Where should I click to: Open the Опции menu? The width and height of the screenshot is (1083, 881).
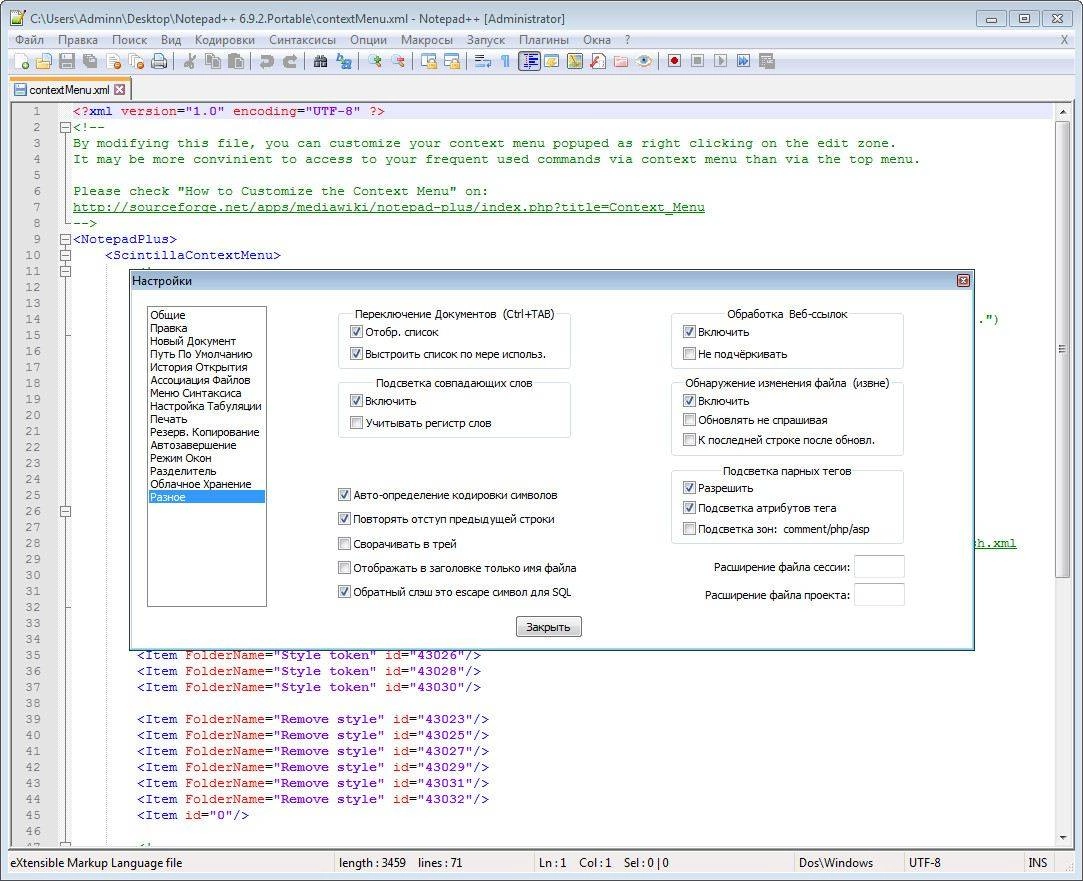click(x=368, y=40)
